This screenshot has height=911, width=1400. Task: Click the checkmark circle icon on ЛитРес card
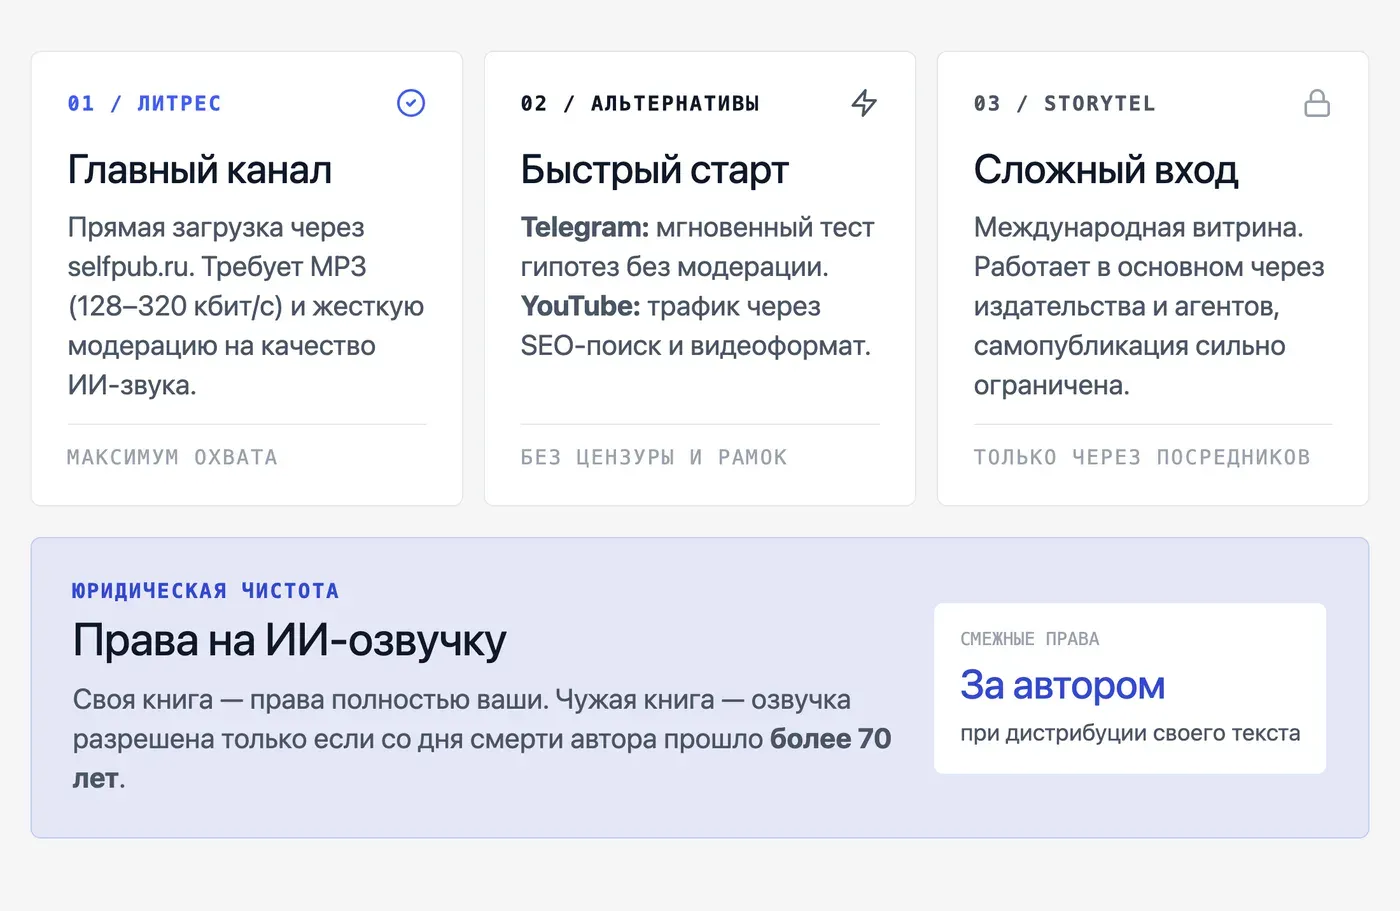click(x=411, y=103)
